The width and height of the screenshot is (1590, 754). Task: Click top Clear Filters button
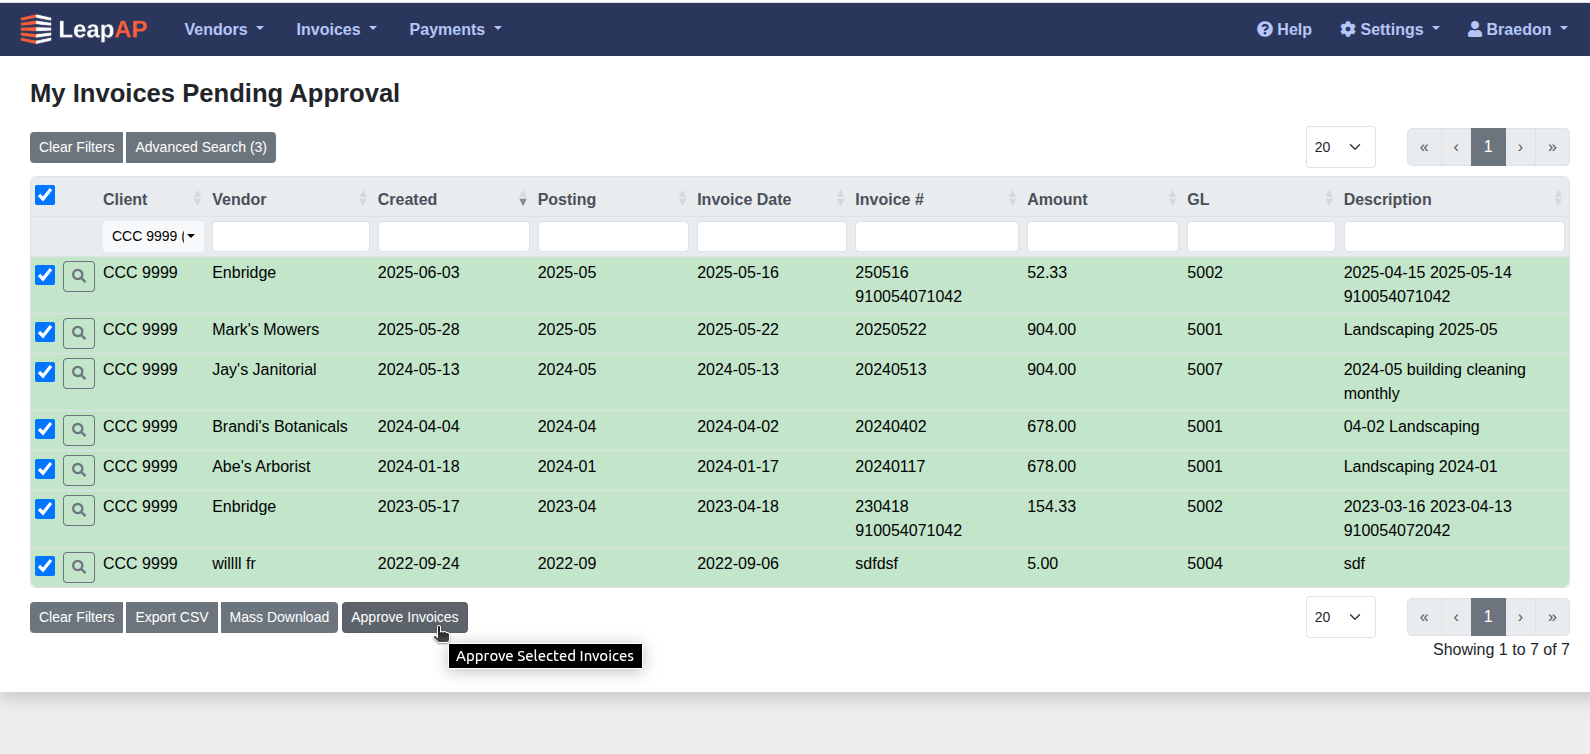point(77,147)
